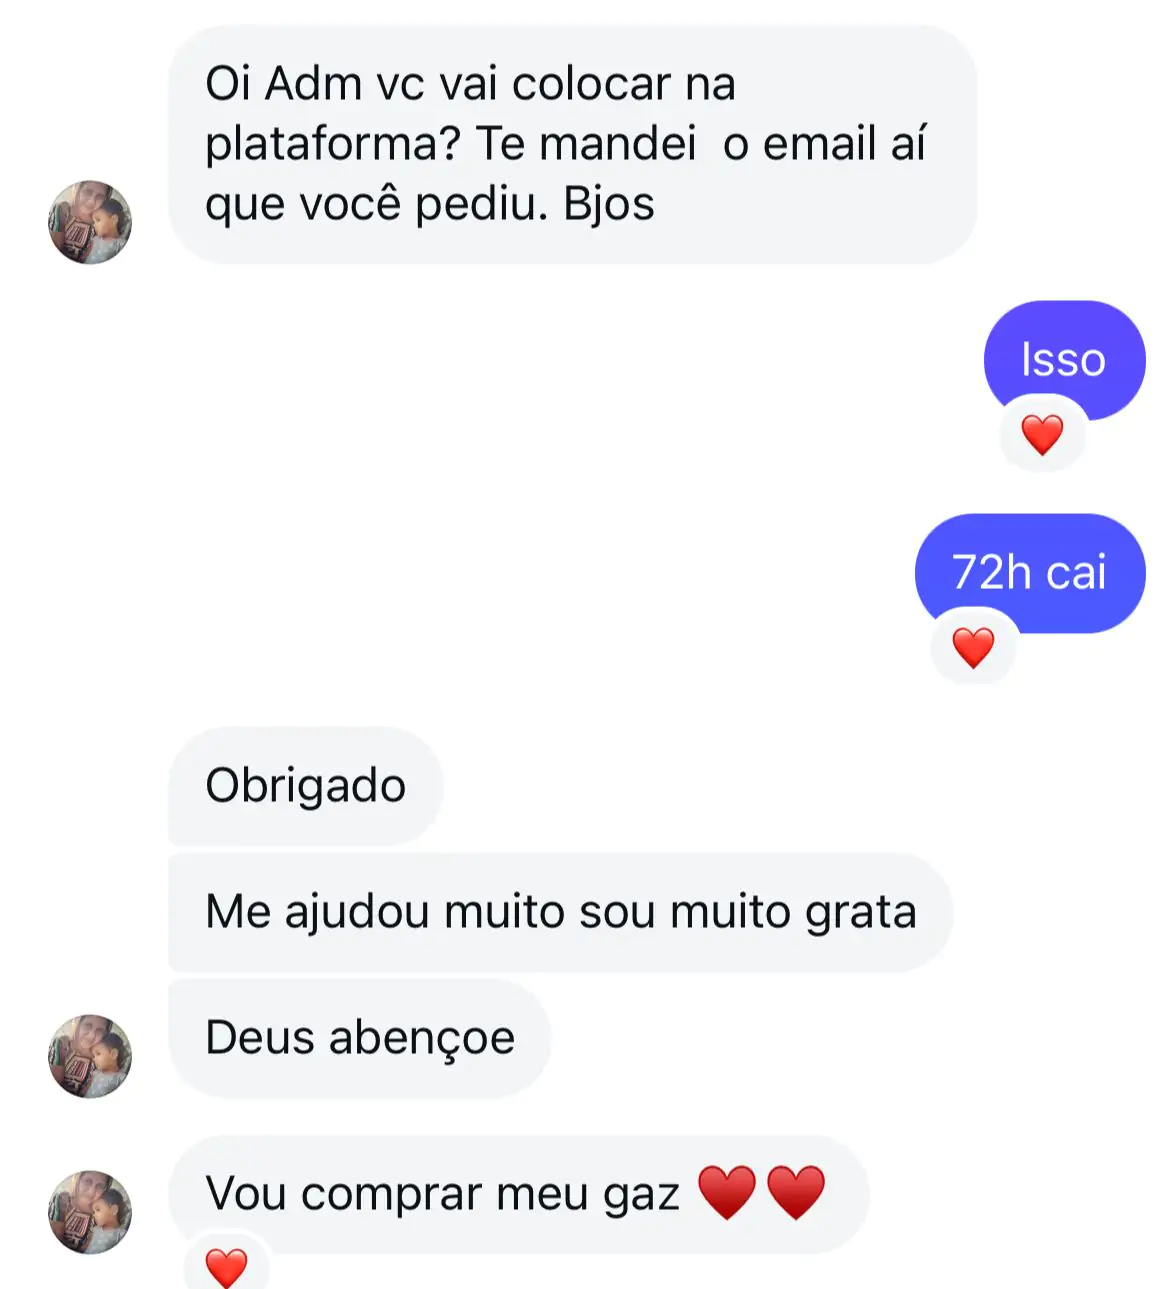
Task: Open sender avatar next to "Vou comprar meu gaz"
Action: pyautogui.click(x=90, y=1212)
